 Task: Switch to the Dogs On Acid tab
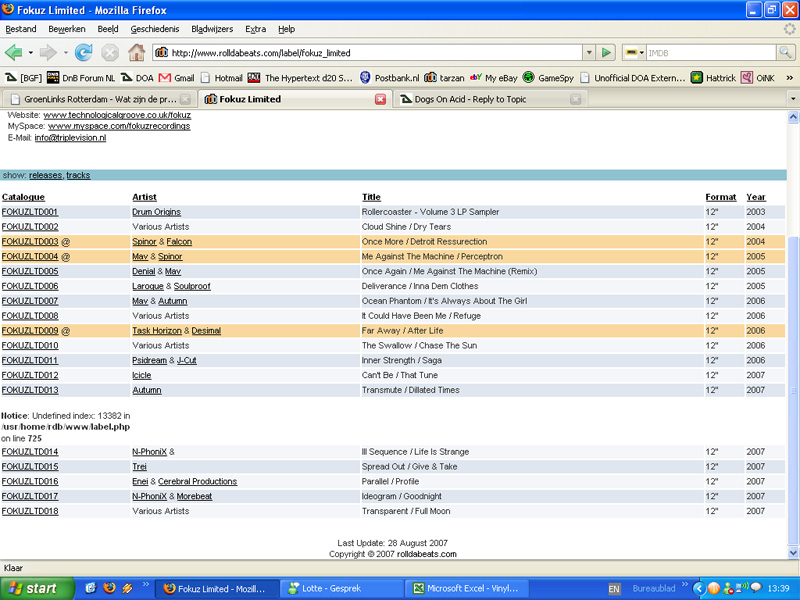point(490,99)
